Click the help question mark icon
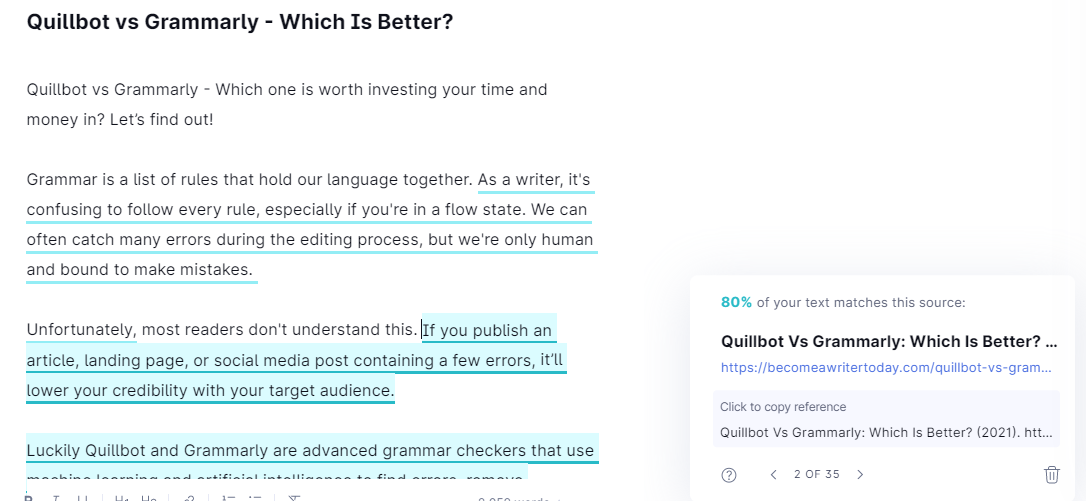1086x501 pixels. tap(729, 474)
